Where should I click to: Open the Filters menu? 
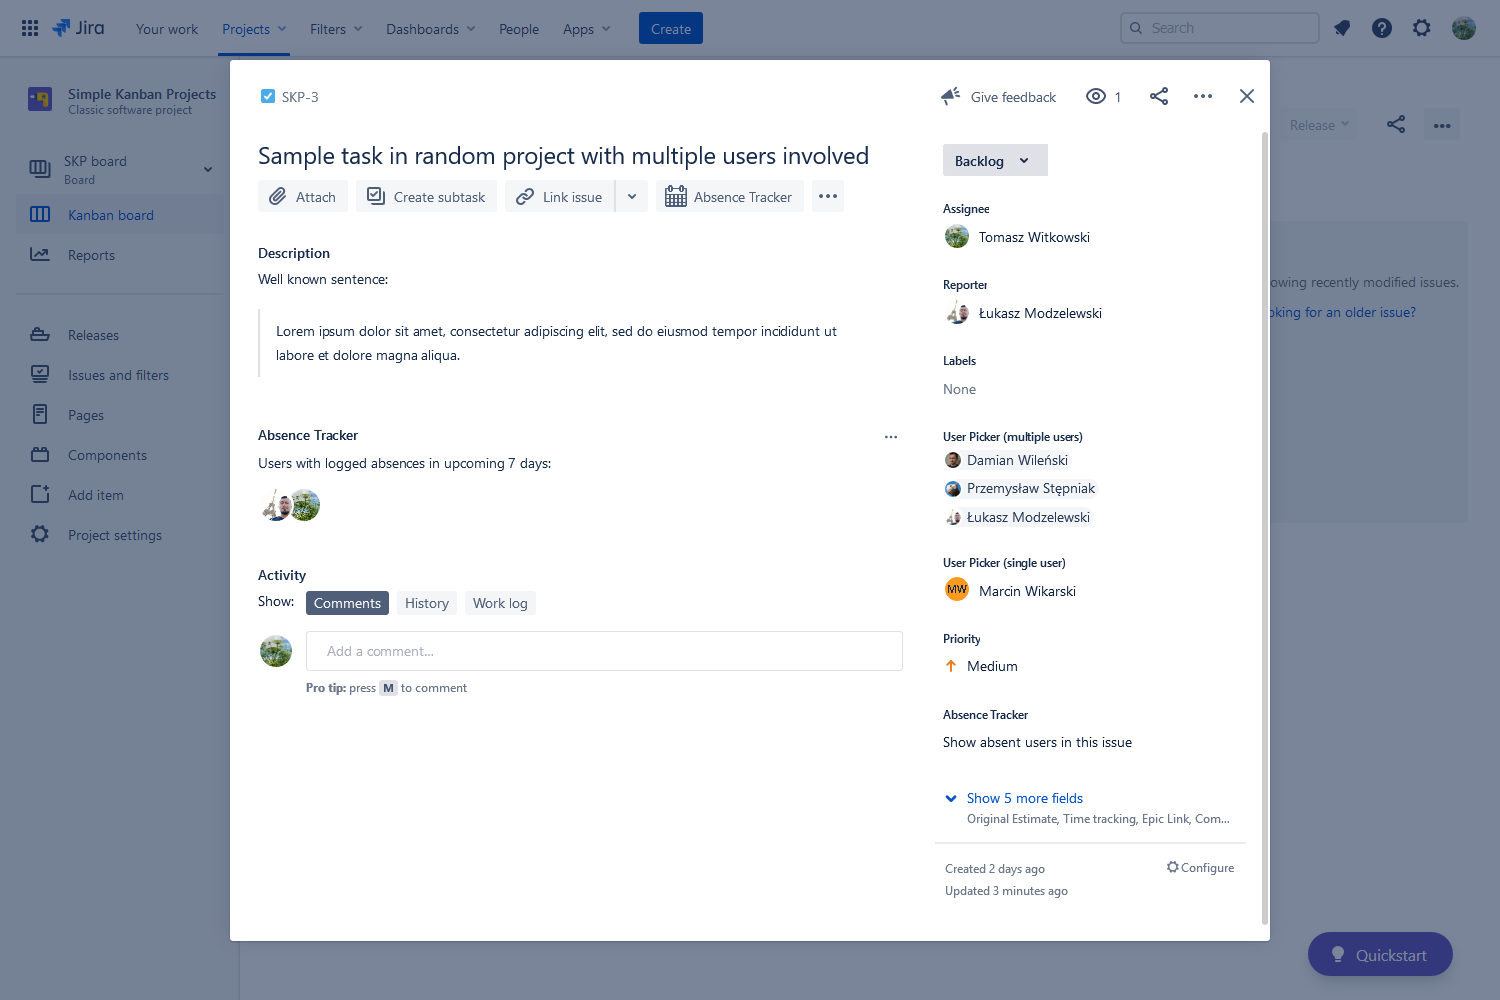tap(336, 29)
